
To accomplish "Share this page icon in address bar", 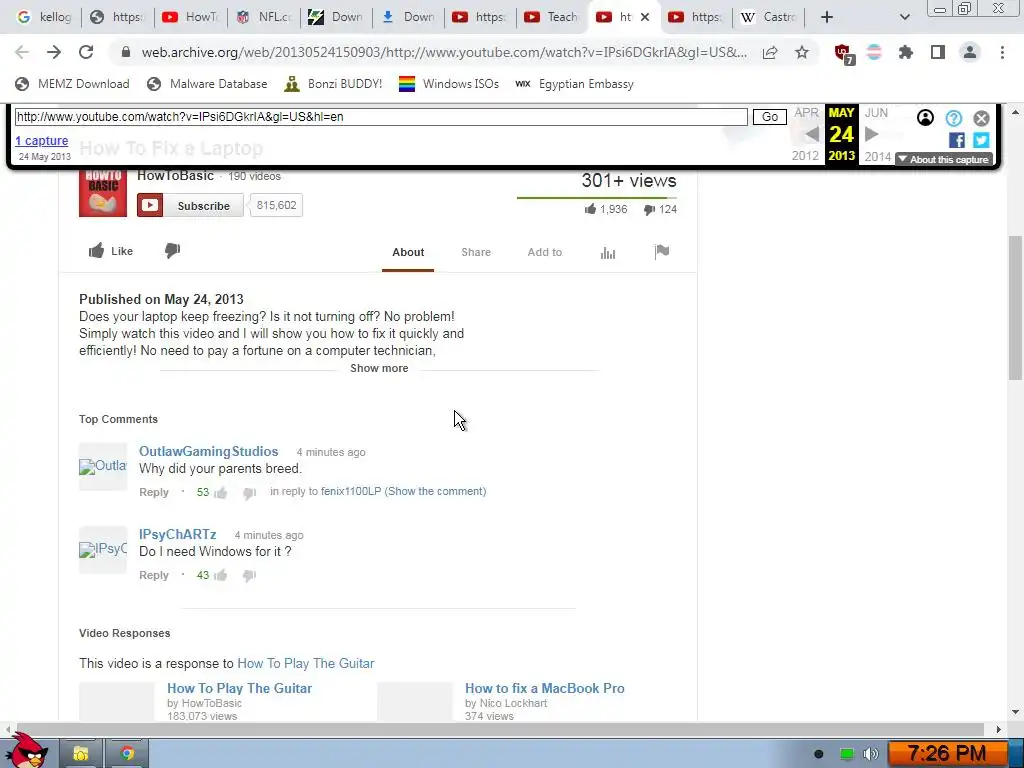I will coord(770,52).
